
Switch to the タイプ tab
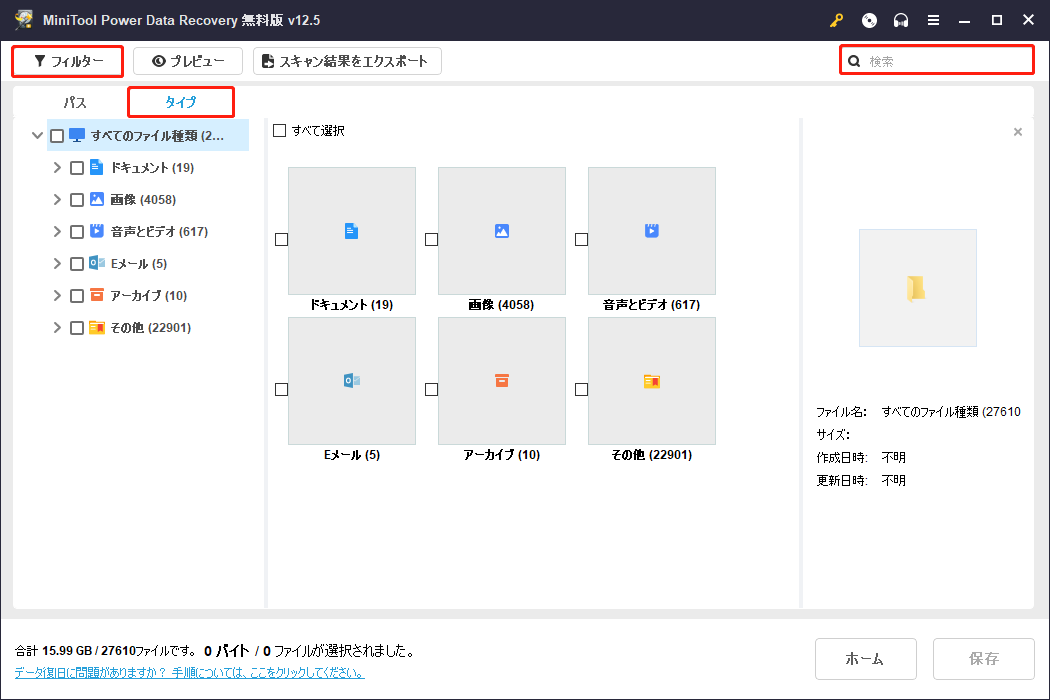[181, 102]
